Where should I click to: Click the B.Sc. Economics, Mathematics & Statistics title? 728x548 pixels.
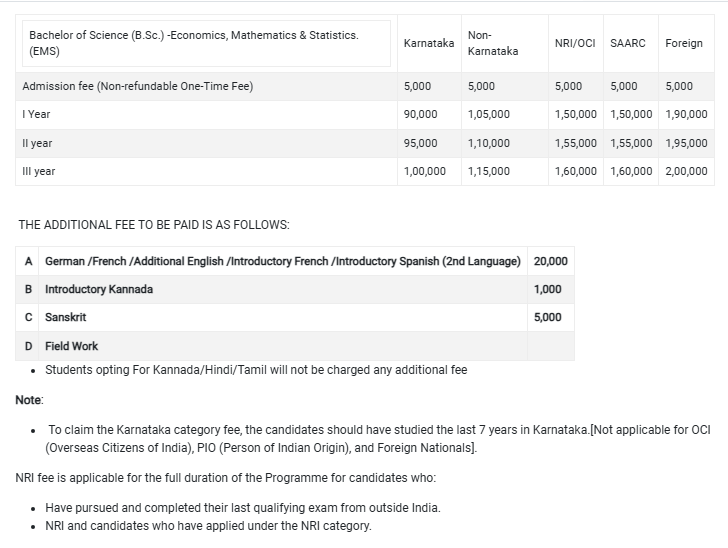(193, 42)
